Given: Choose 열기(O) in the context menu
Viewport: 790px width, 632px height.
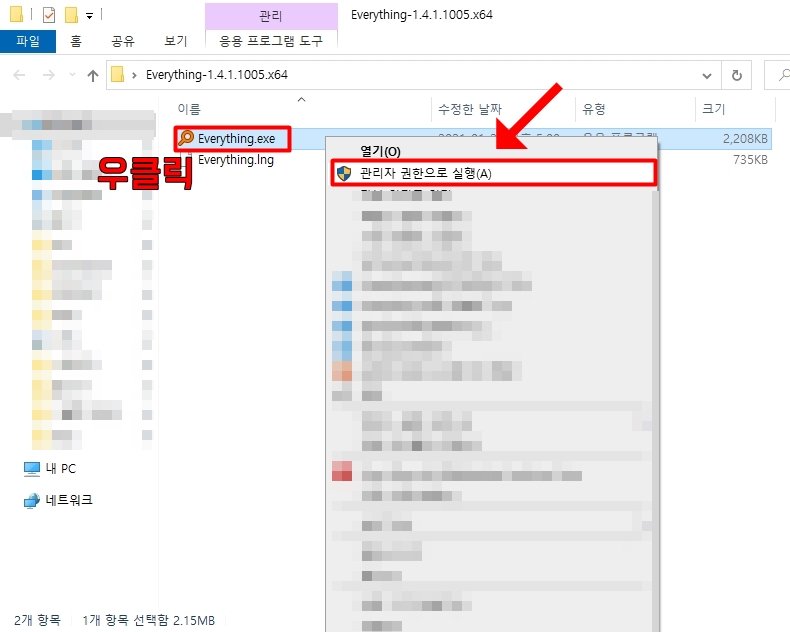Looking at the screenshot, I should pyautogui.click(x=380, y=151).
